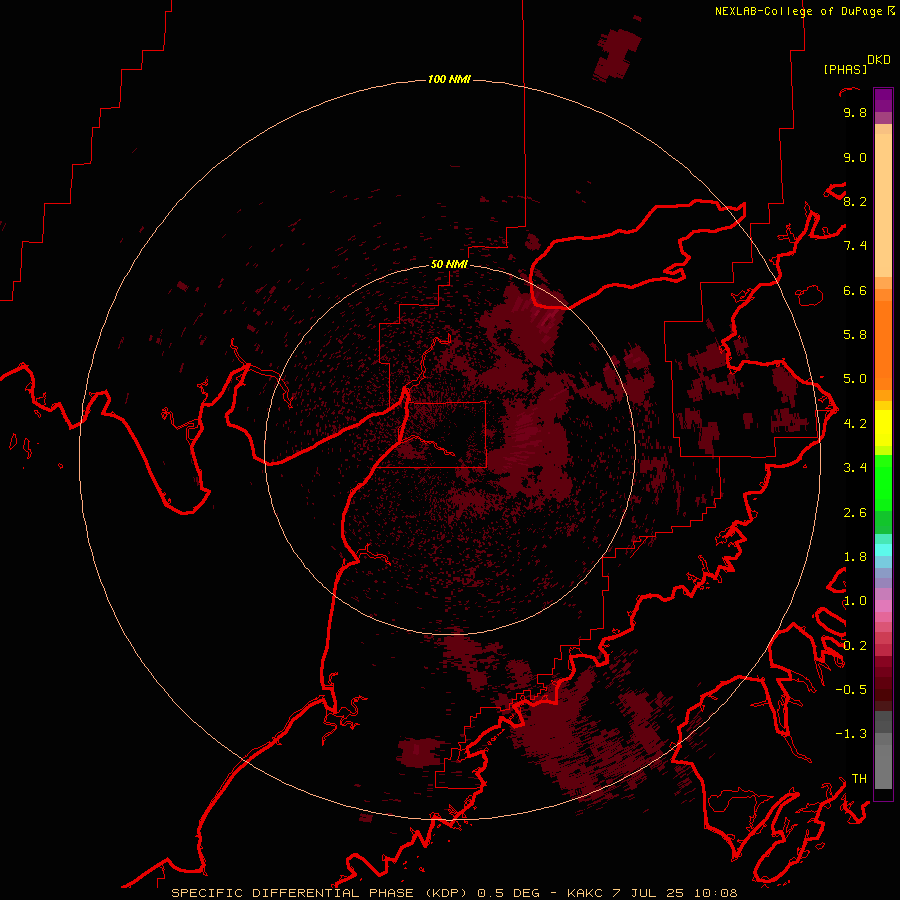Click the yellow band of the color bar
Viewport: 900px width, 900px height.
pos(883,428)
